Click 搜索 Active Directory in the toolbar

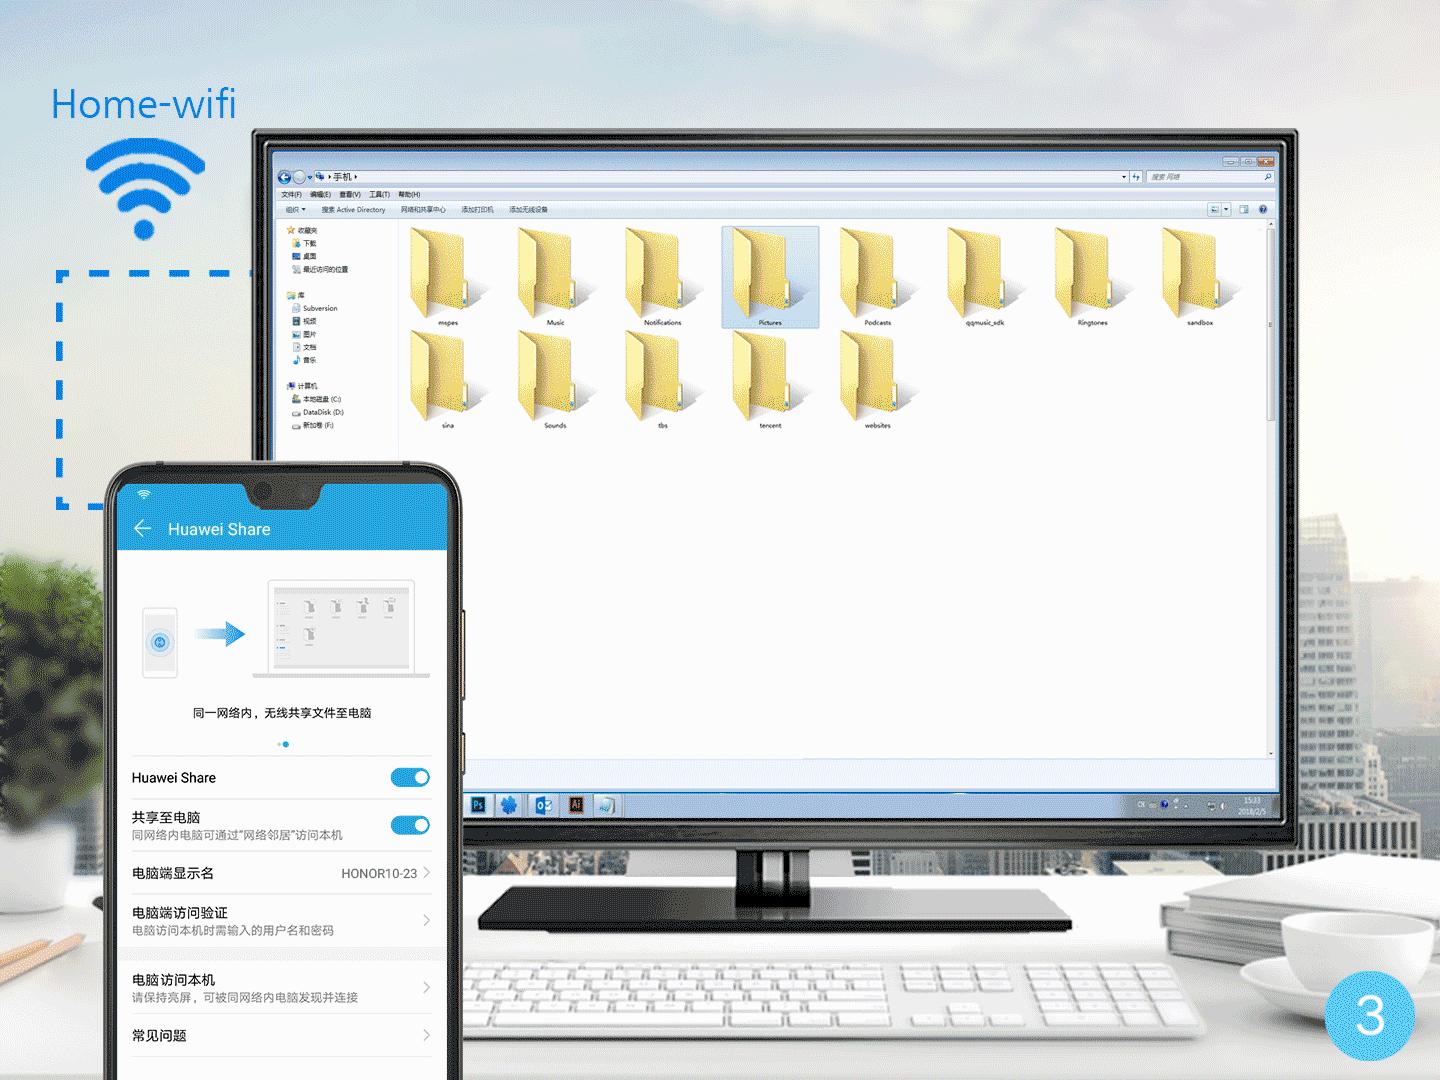(x=353, y=210)
